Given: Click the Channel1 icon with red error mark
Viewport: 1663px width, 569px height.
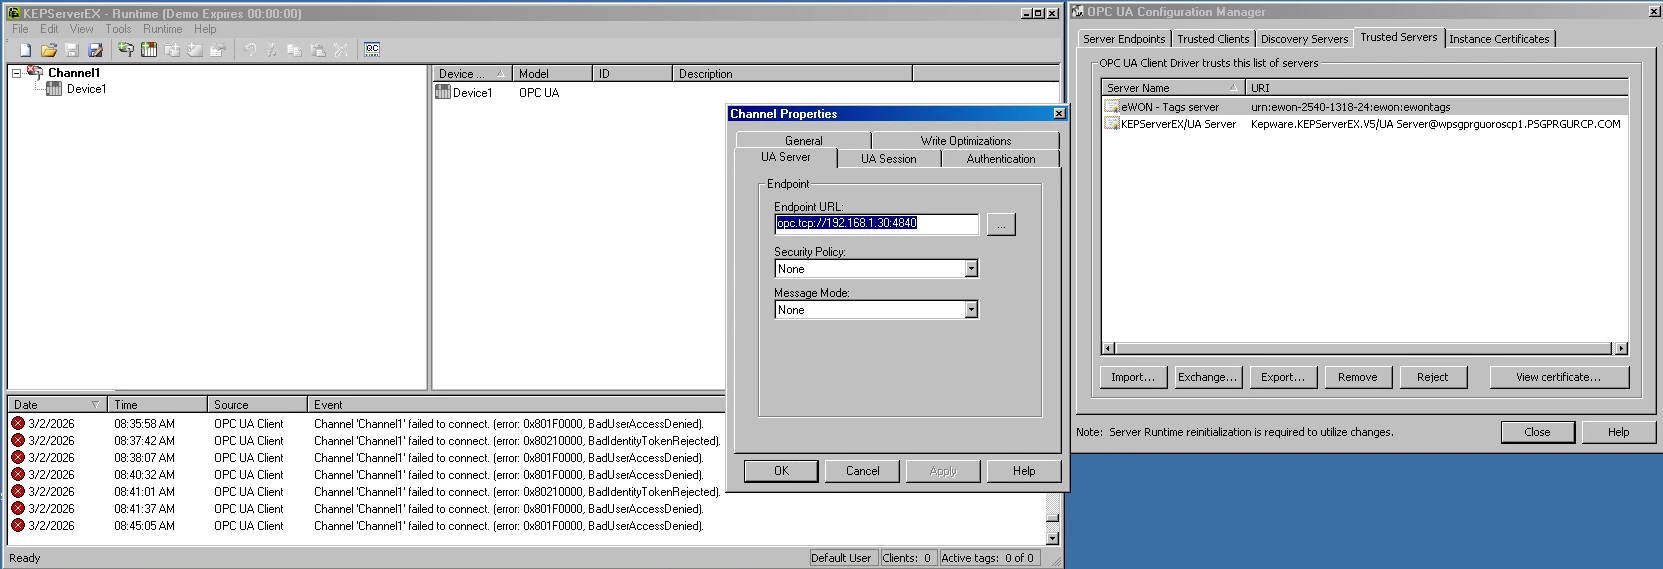Looking at the screenshot, I should pyautogui.click(x=36, y=72).
